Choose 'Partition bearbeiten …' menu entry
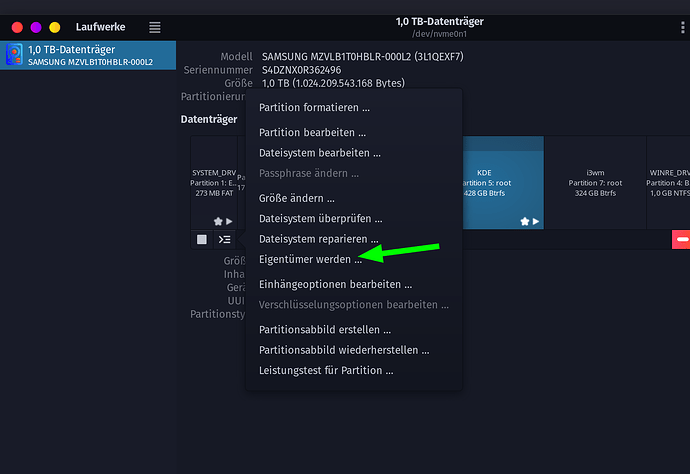690x474 pixels. (312, 132)
